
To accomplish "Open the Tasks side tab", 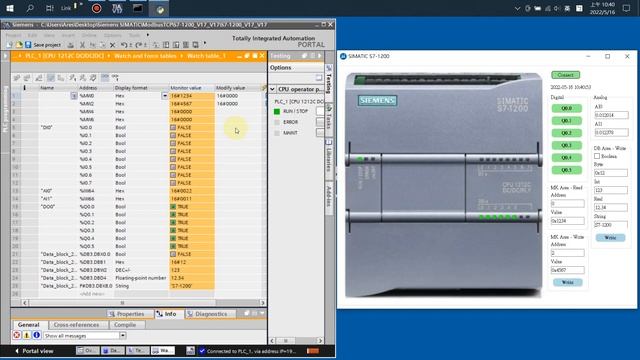I will click(x=329, y=118).
